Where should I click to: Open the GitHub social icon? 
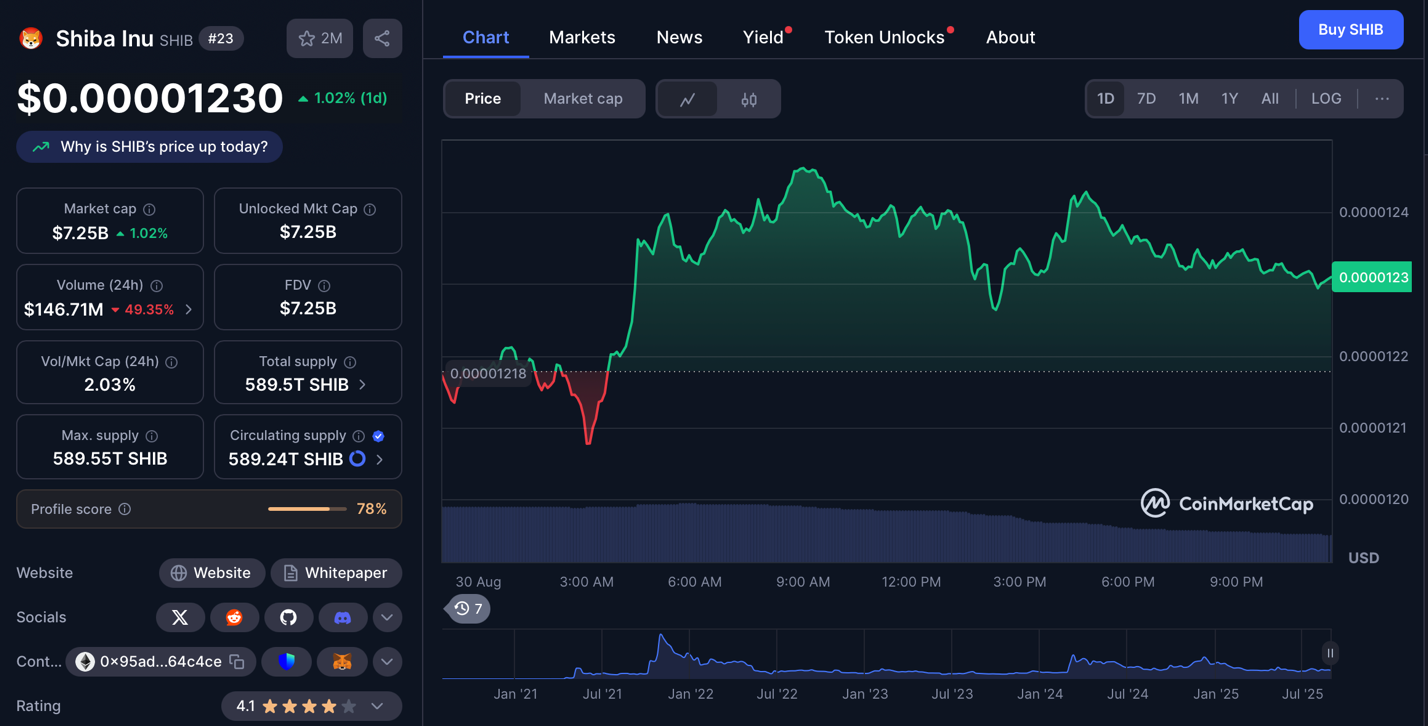[x=288, y=618]
